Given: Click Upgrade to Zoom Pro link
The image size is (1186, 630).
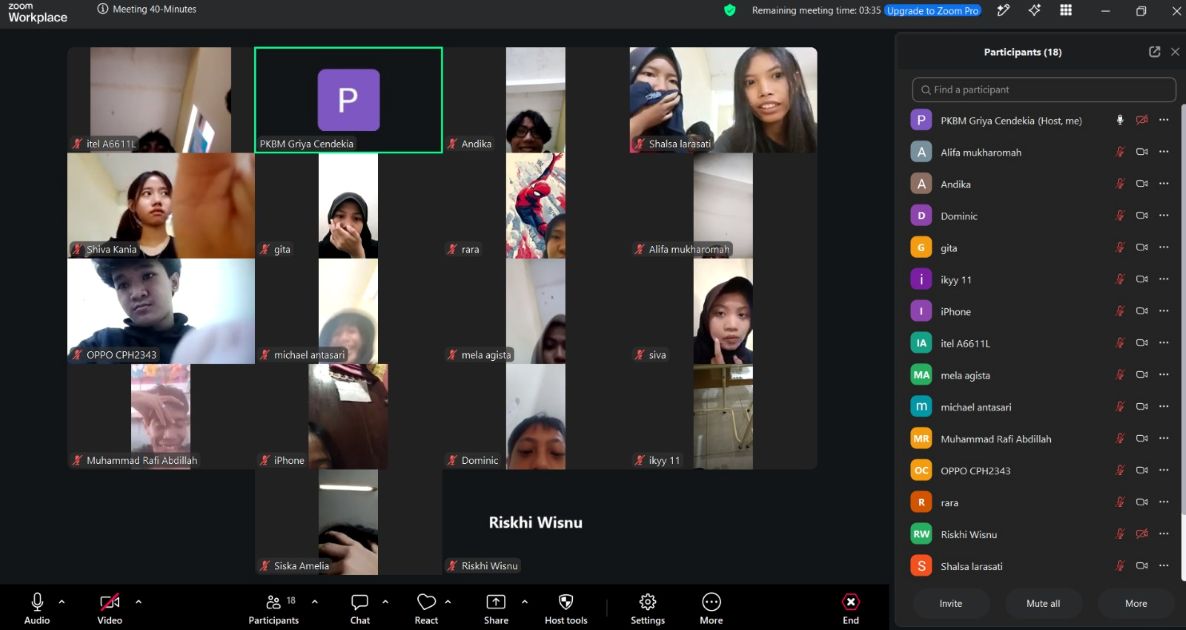Looking at the screenshot, I should (x=933, y=11).
